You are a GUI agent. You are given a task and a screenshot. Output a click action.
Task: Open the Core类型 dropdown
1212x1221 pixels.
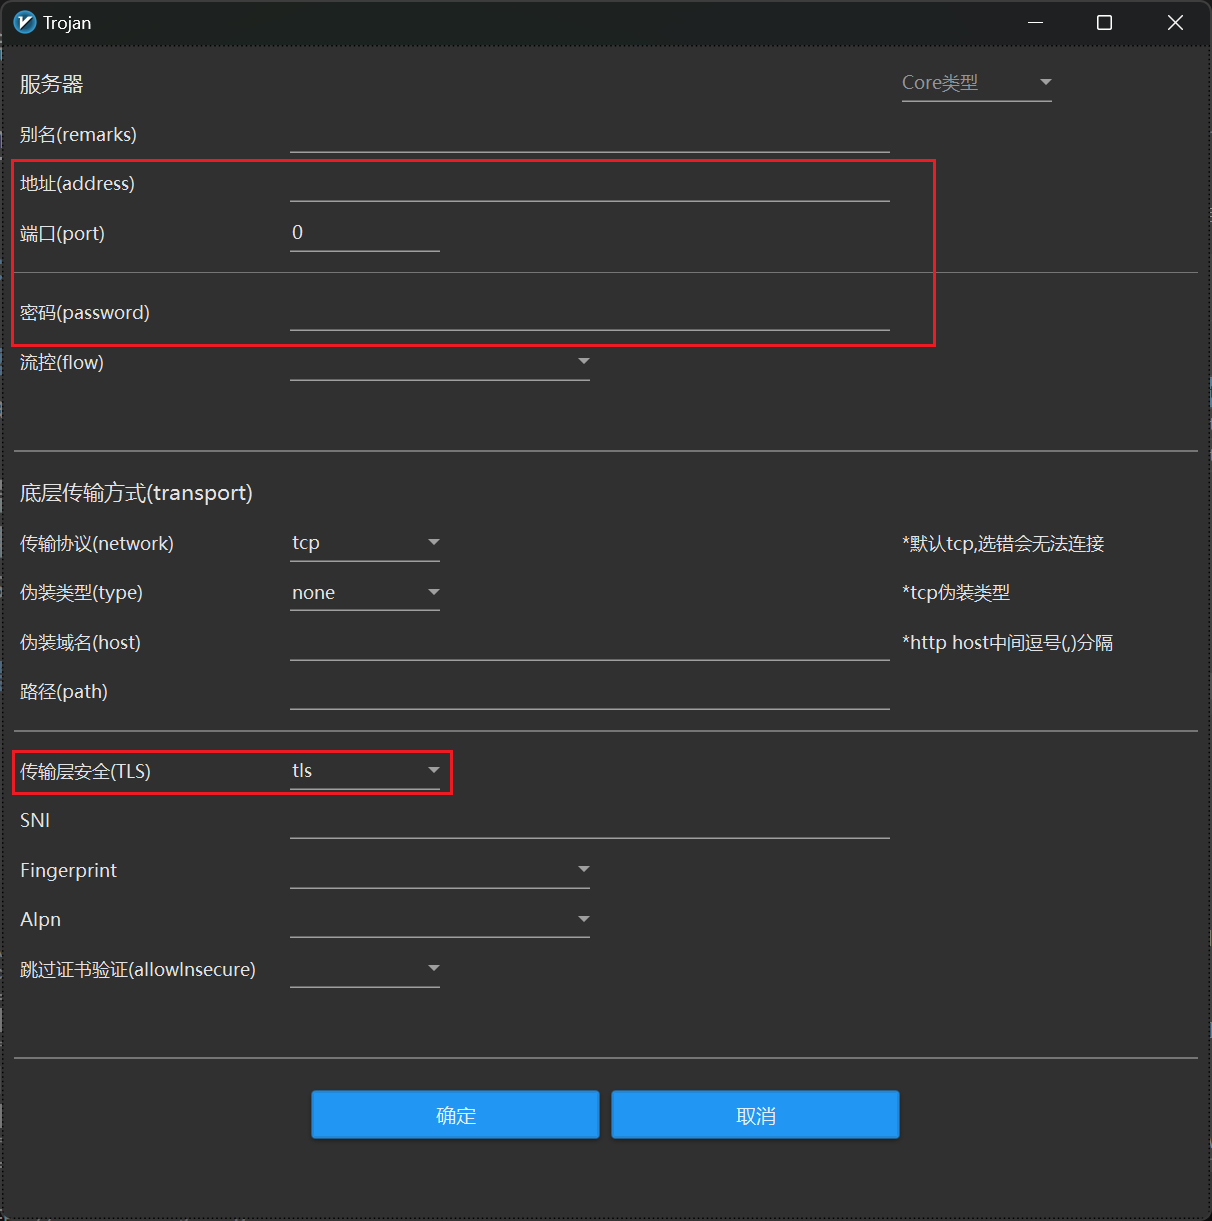pos(976,83)
